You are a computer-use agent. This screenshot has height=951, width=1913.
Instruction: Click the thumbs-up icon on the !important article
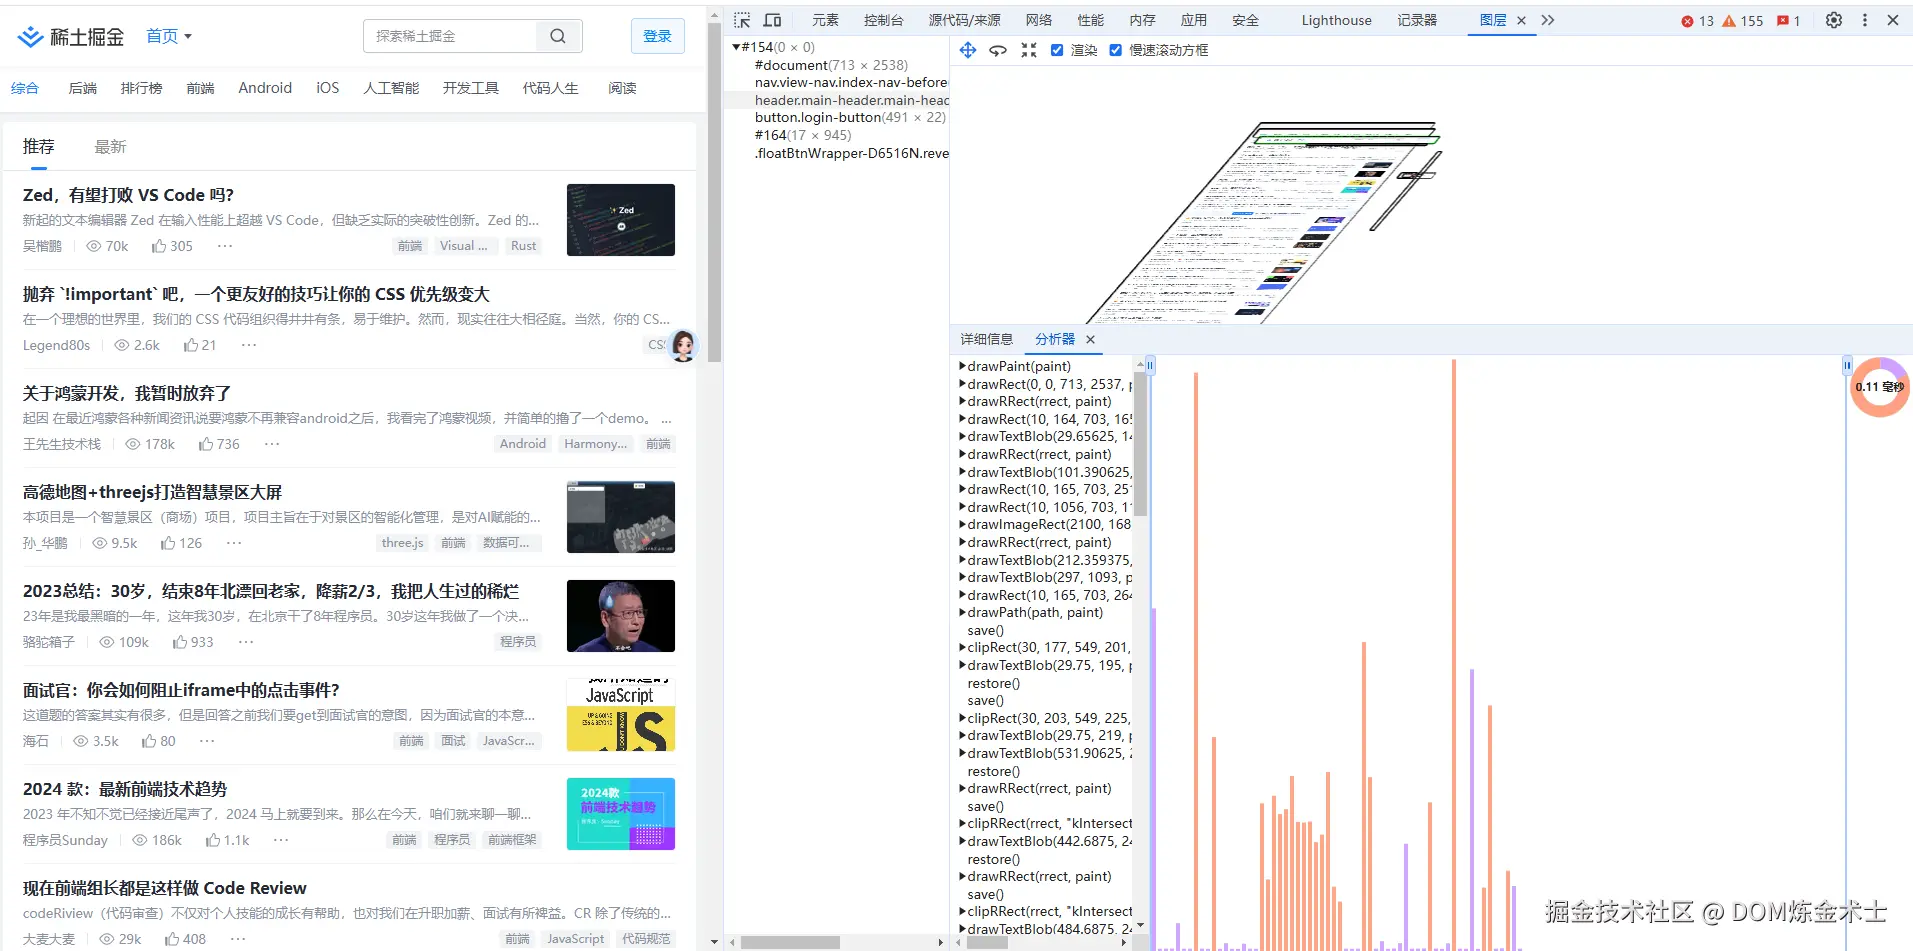coord(191,345)
